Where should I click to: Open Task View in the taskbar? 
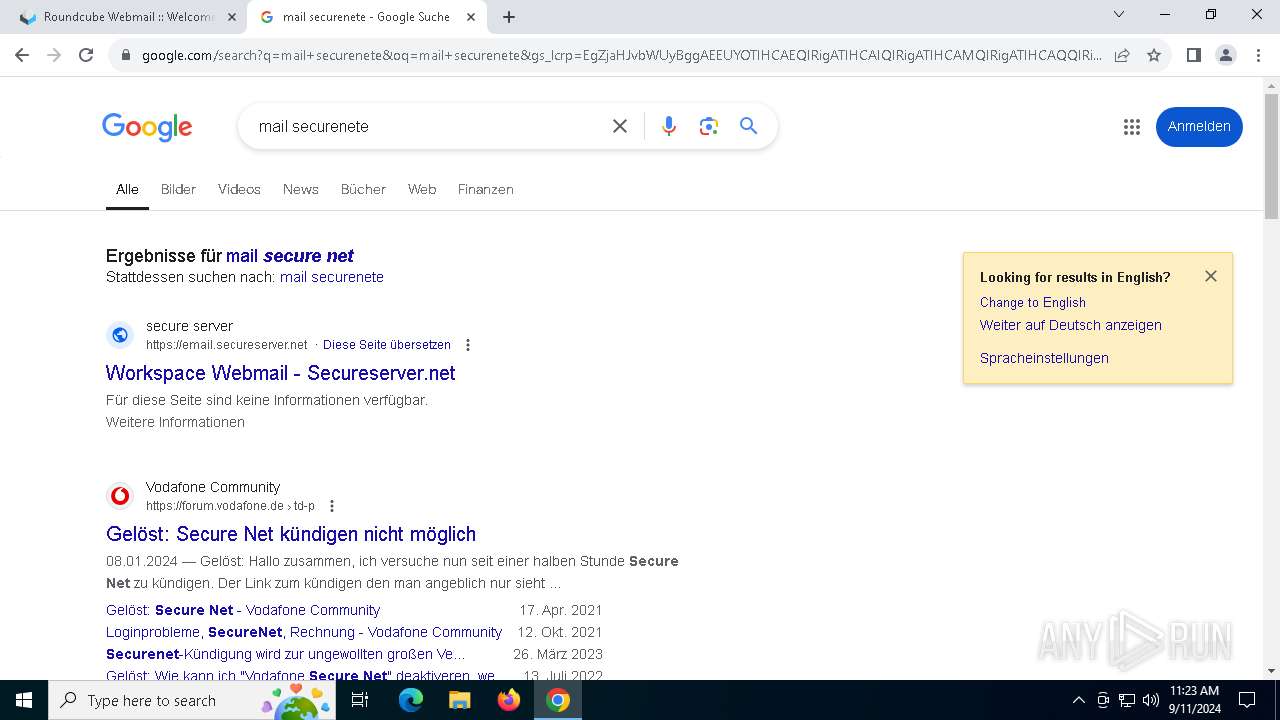(x=360, y=700)
